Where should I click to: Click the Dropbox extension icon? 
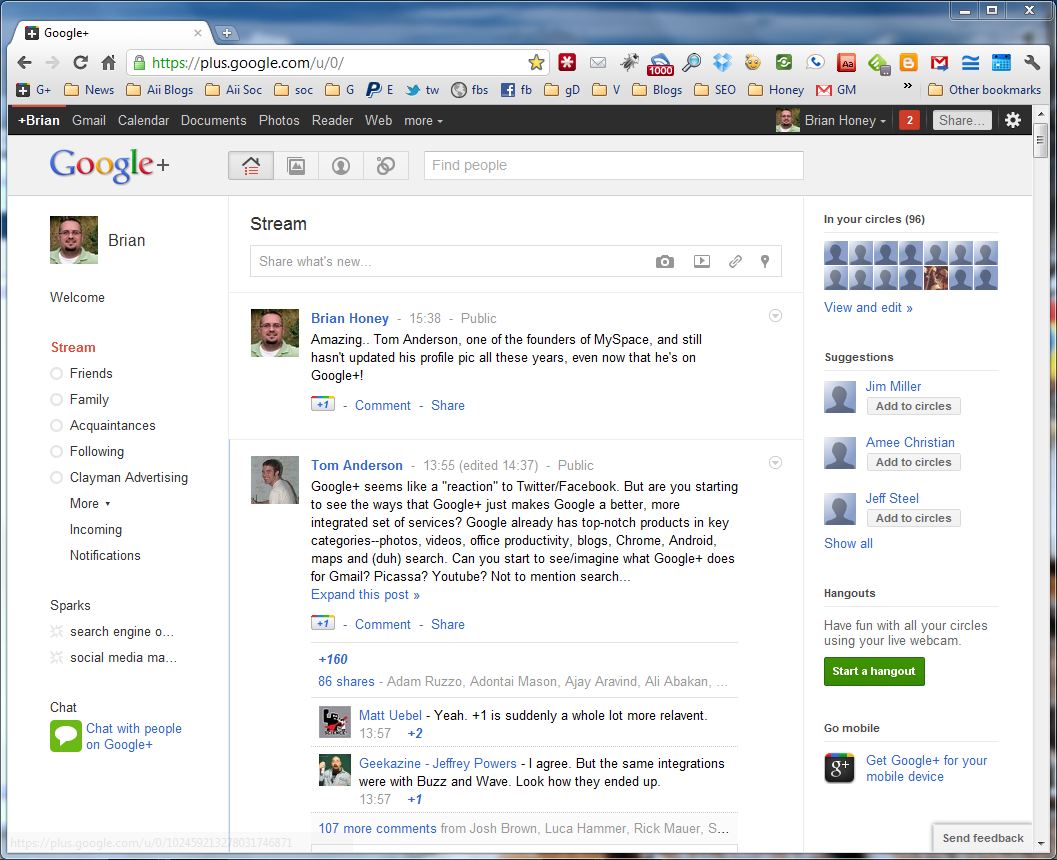[x=722, y=63]
